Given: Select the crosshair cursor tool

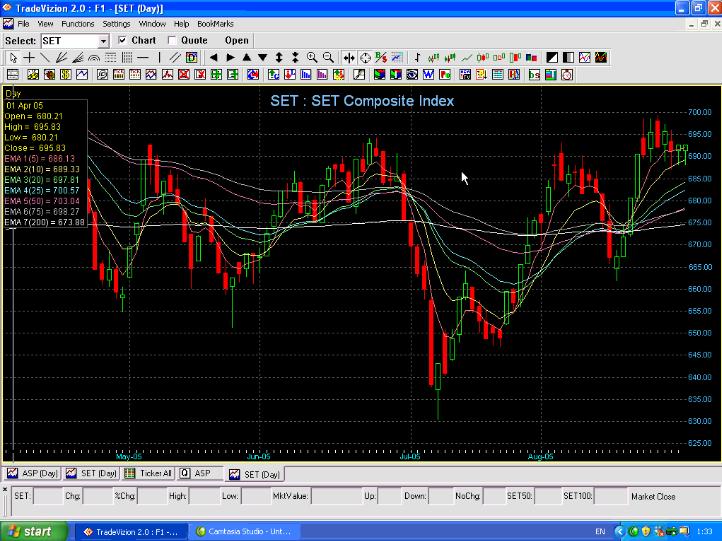Looking at the screenshot, I should point(29,58).
